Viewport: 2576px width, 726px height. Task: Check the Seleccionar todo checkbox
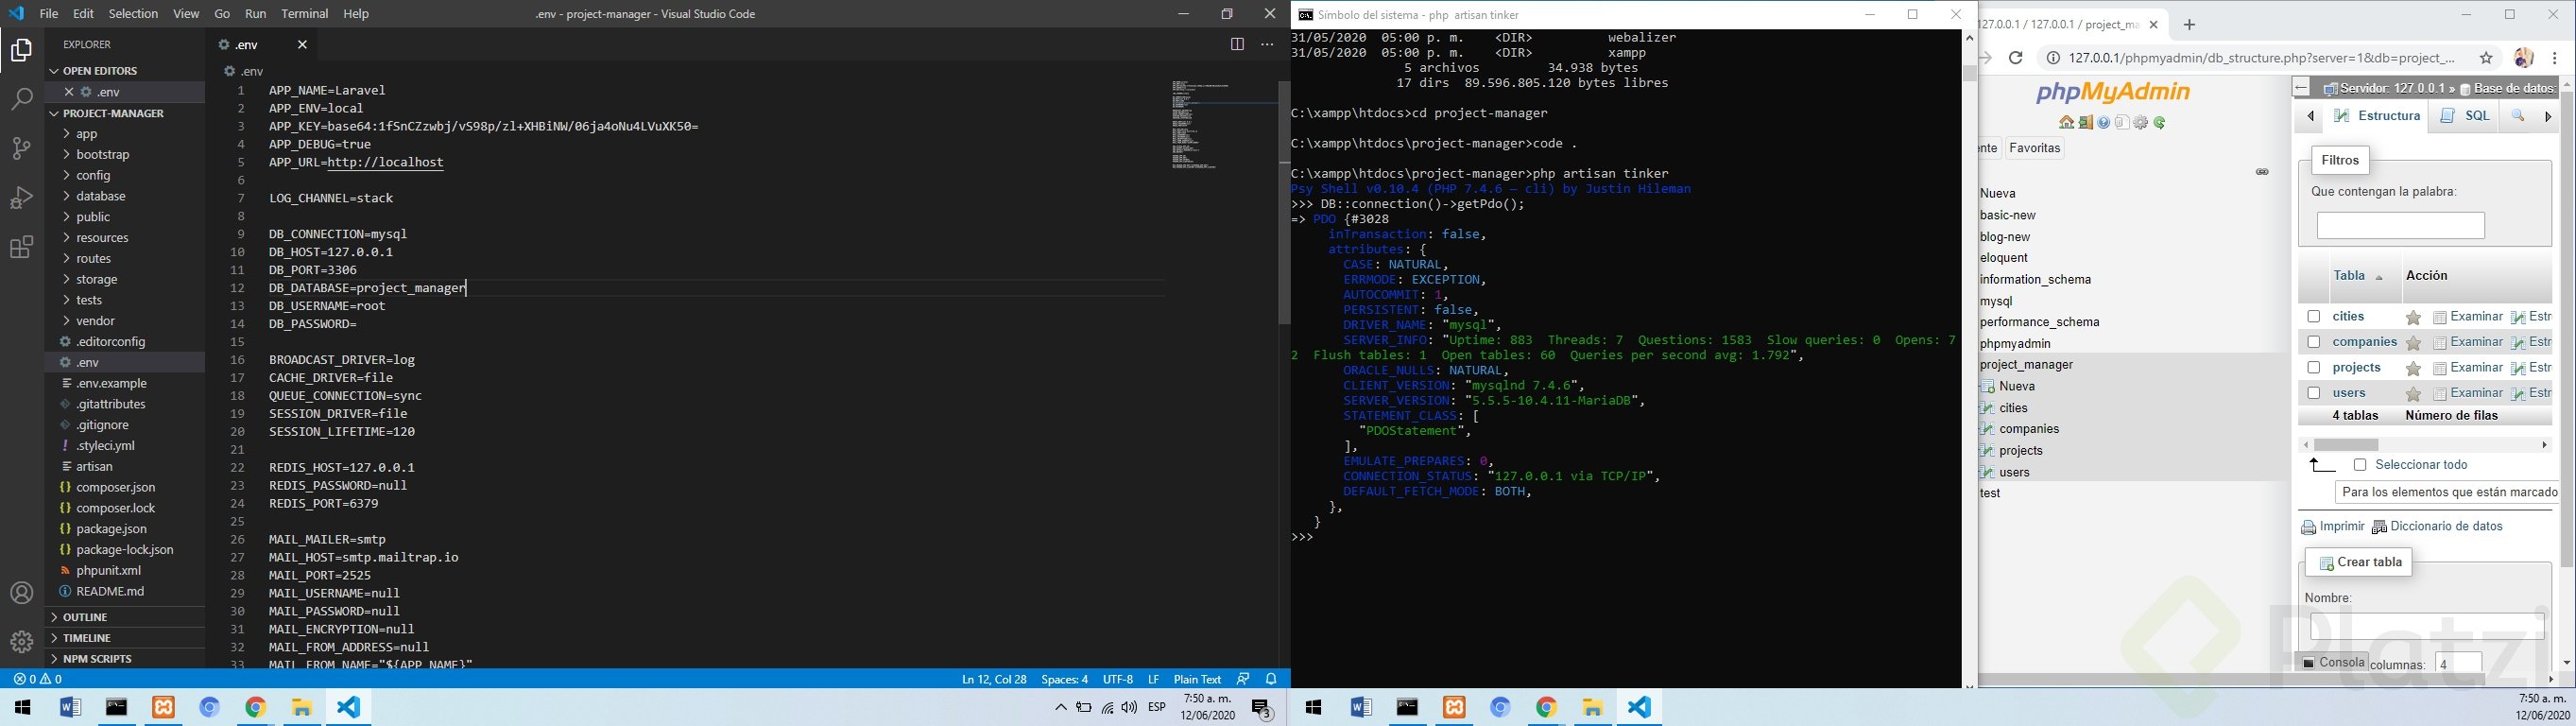click(2360, 465)
